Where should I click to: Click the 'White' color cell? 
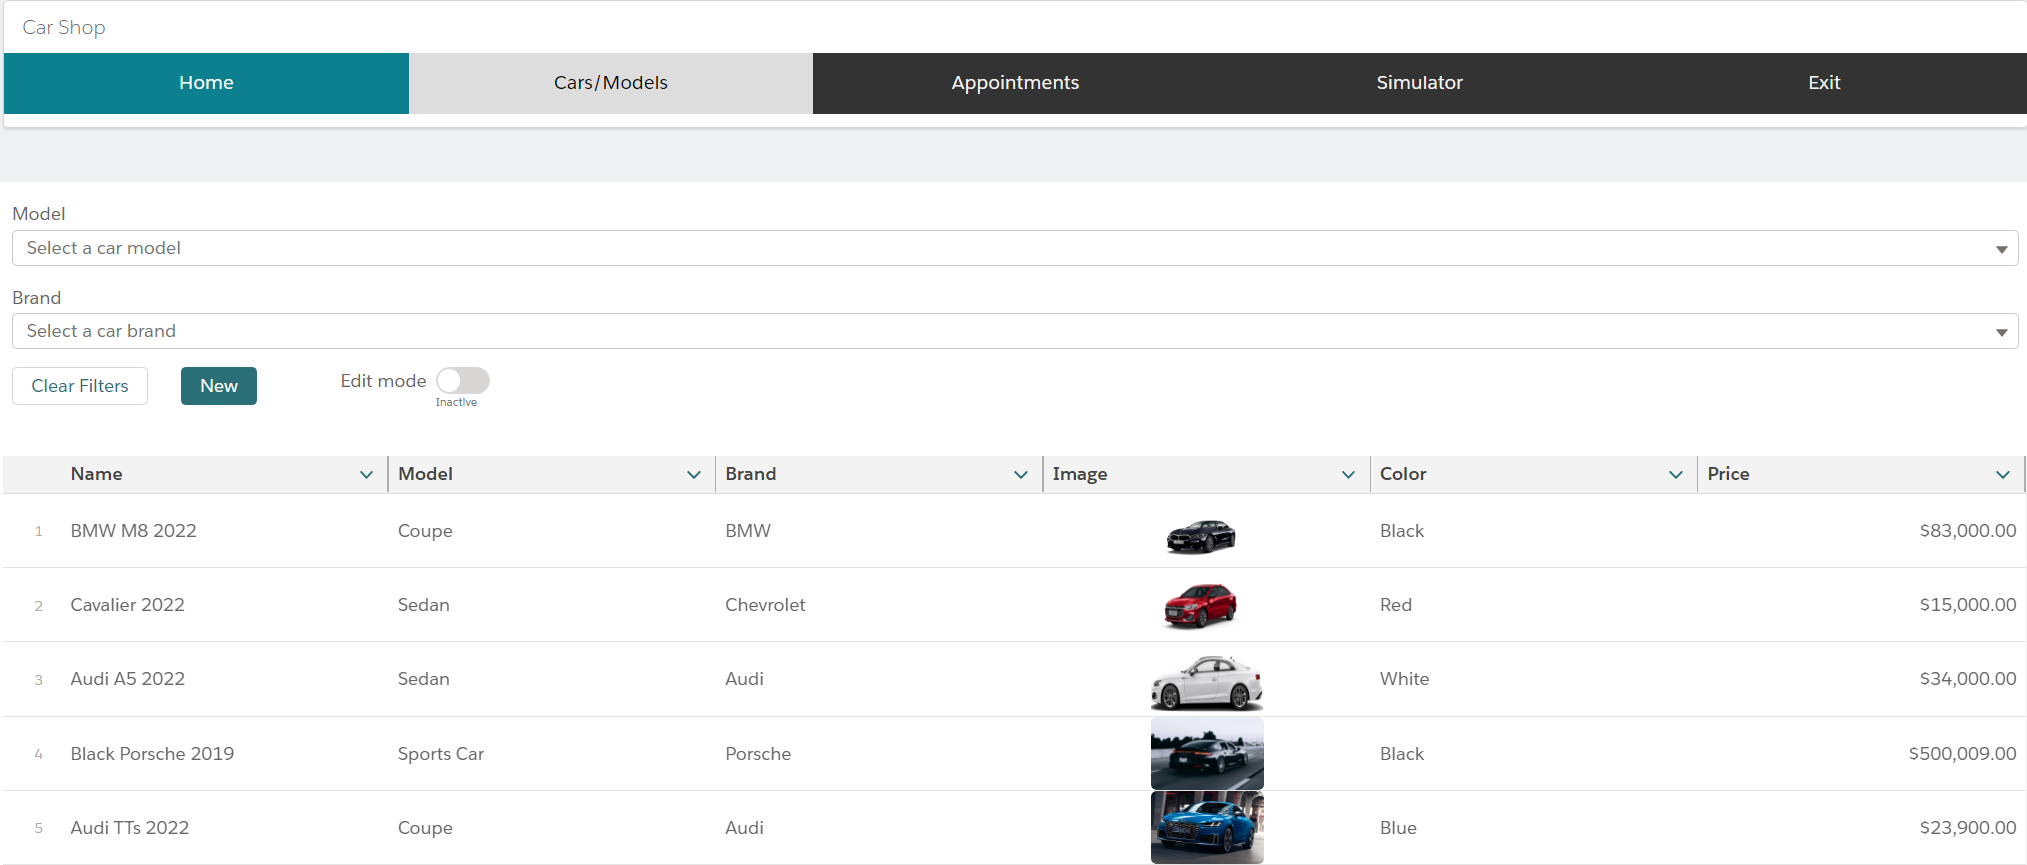pos(1404,679)
